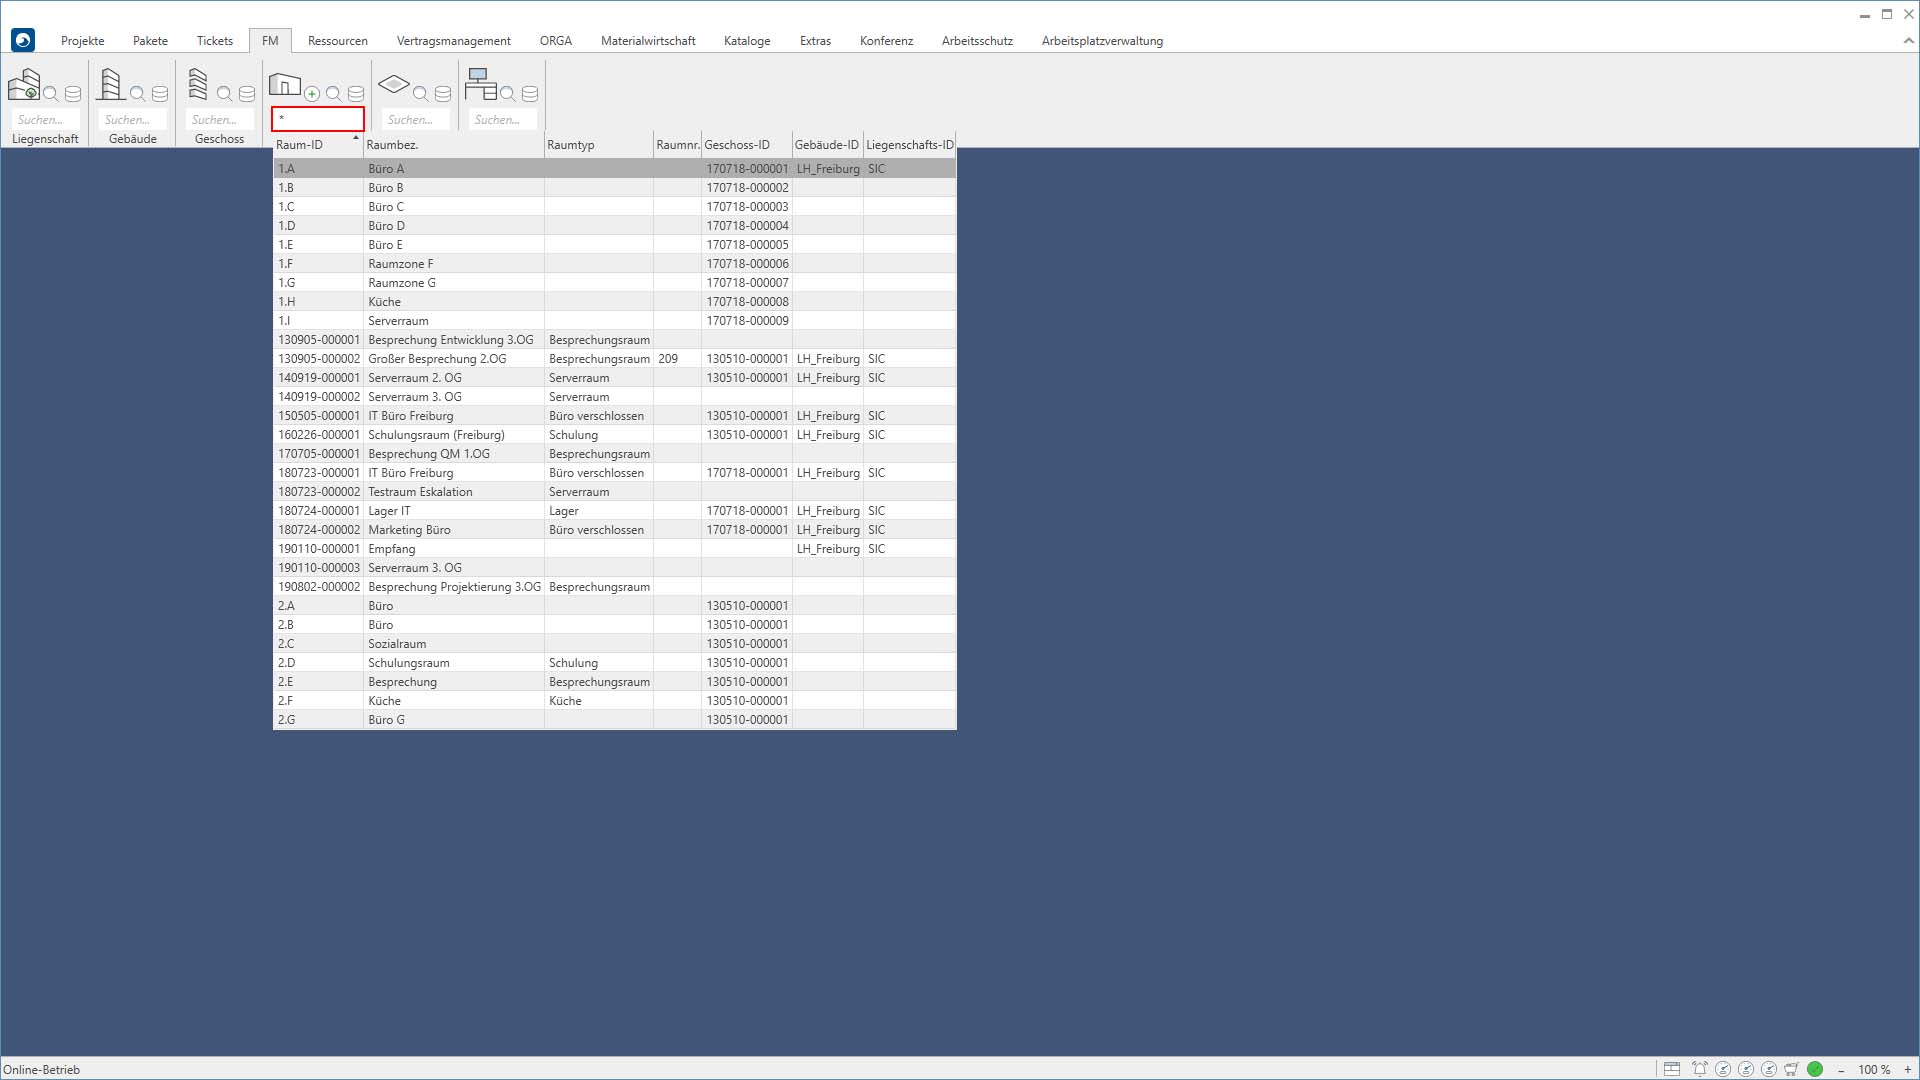Click the magnifier next to Gebäude icon
This screenshot has width=1920, height=1080.
[x=137, y=94]
